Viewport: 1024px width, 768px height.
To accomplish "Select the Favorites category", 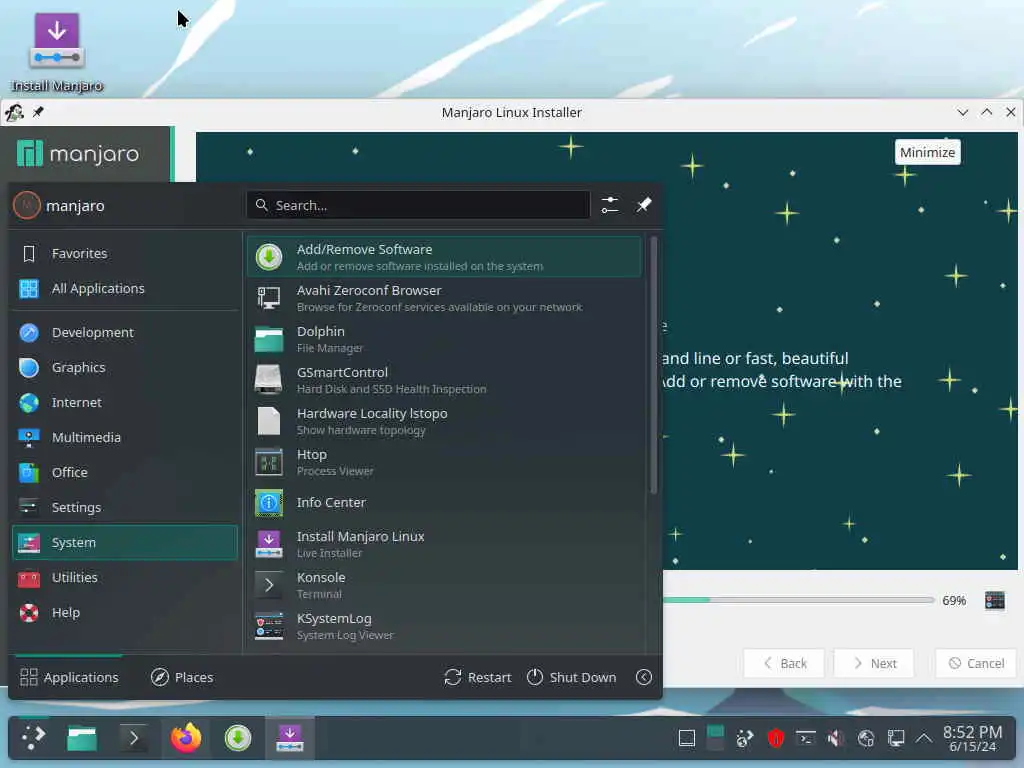I will tap(125, 253).
